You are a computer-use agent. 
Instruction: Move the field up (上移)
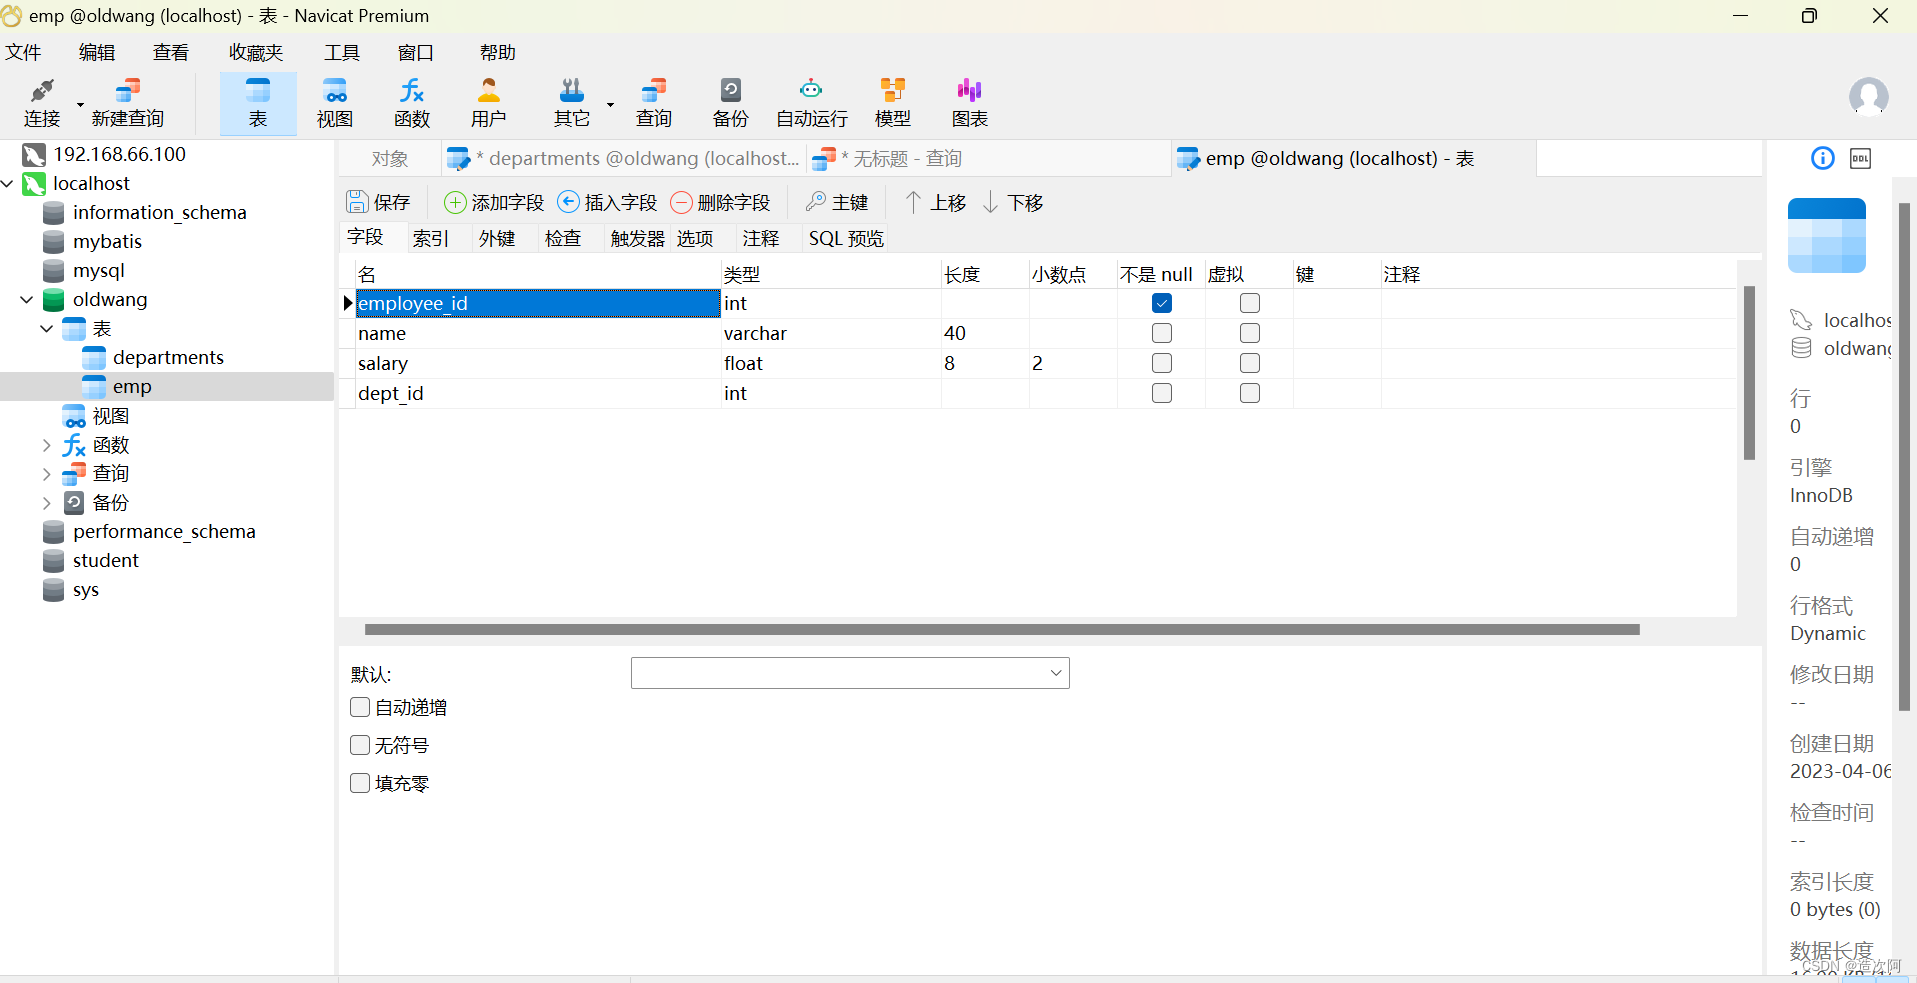[x=936, y=202]
